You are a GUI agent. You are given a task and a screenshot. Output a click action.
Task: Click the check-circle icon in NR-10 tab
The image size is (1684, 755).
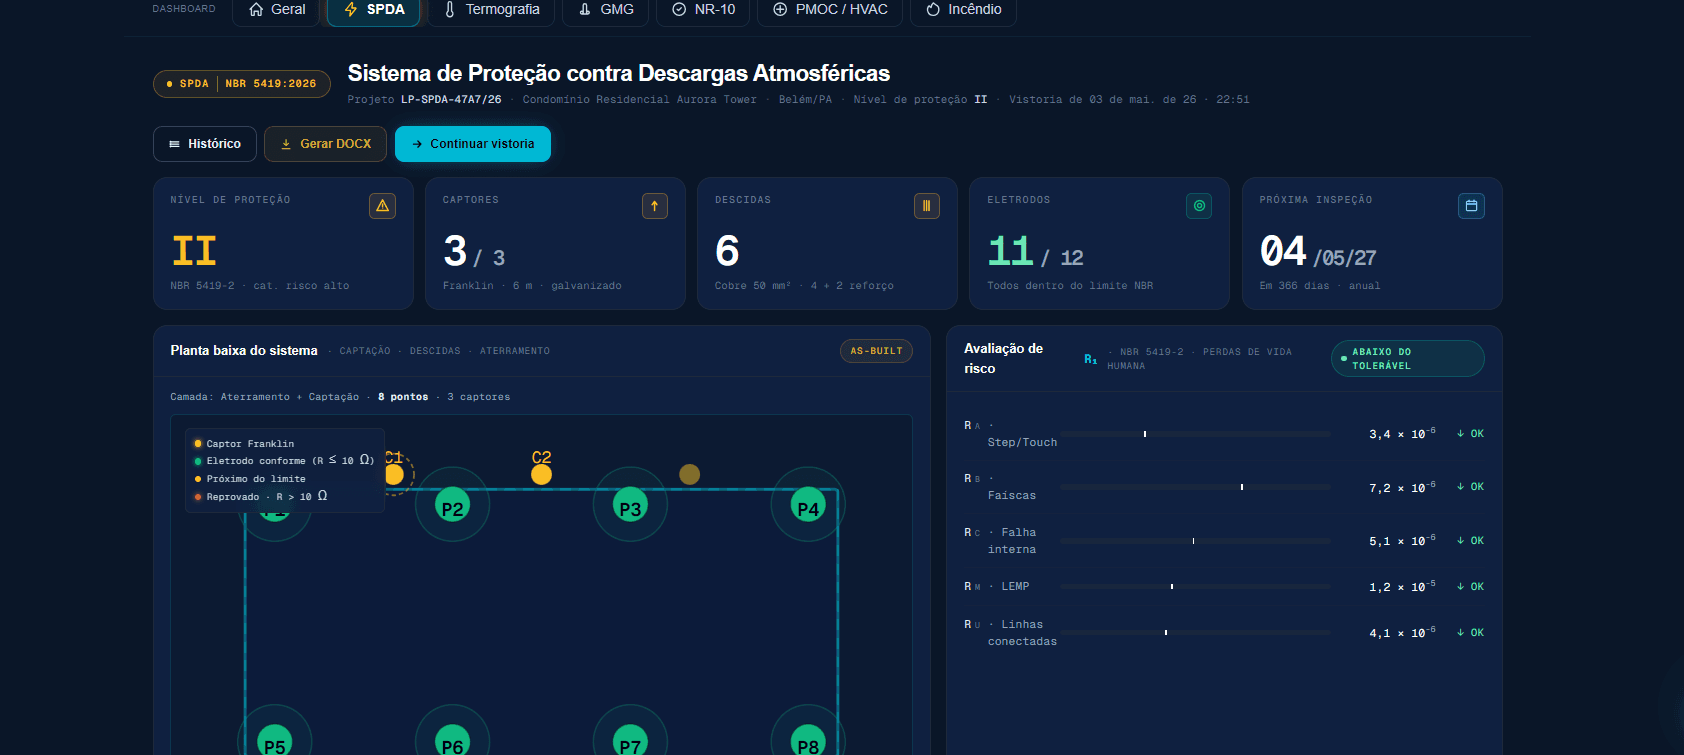[679, 9]
